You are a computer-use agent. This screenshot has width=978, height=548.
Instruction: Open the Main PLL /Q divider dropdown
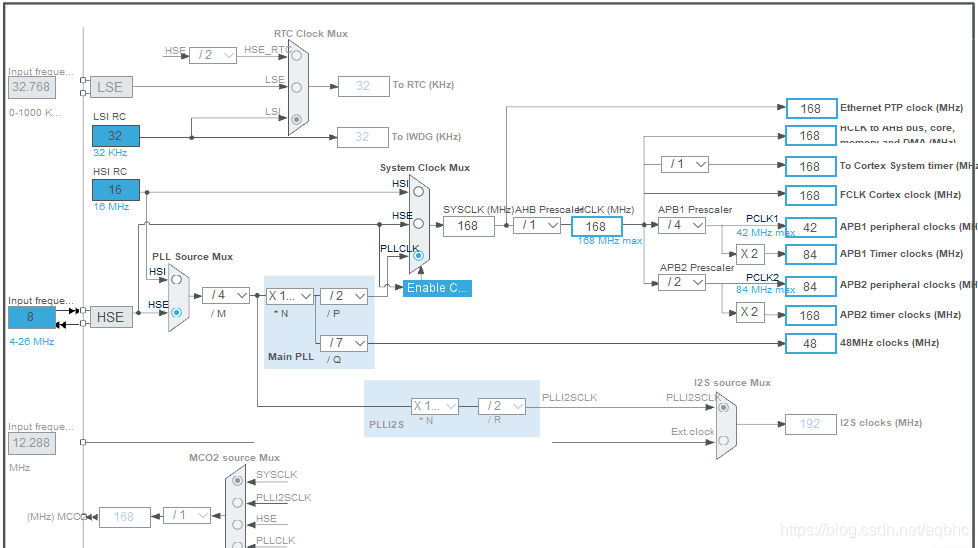(x=344, y=343)
